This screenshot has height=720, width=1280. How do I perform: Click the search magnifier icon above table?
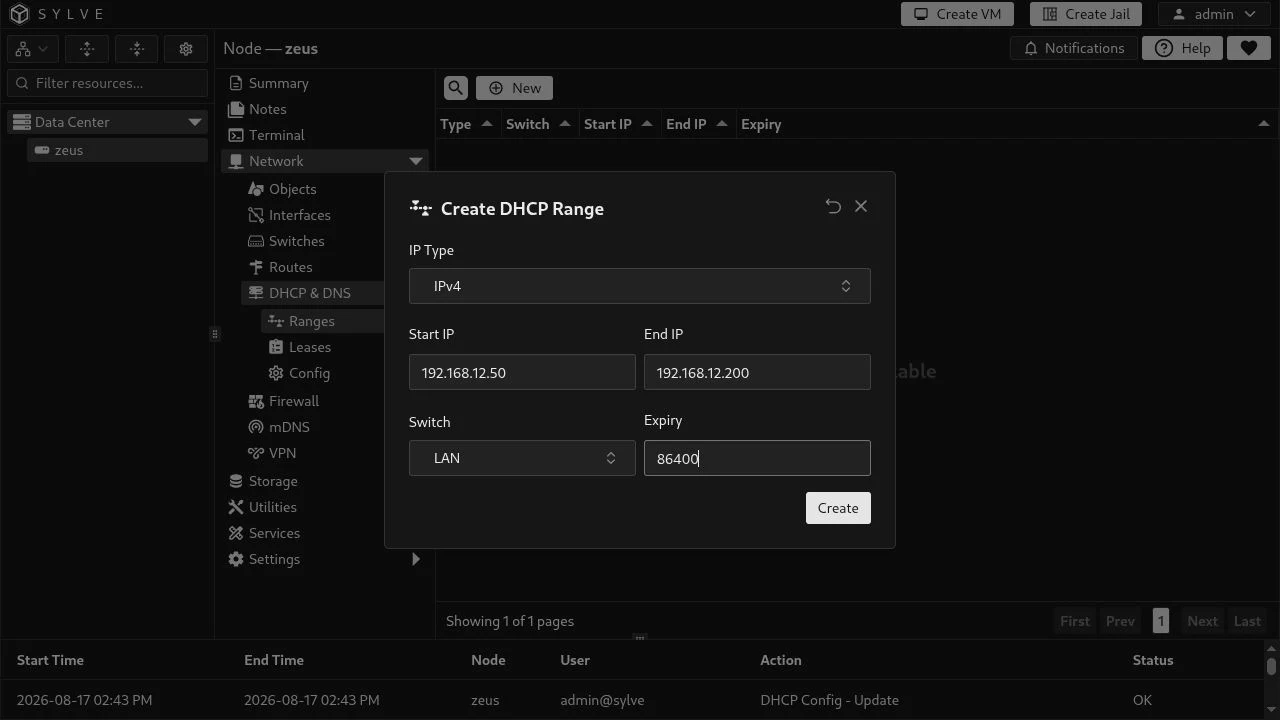(x=456, y=88)
